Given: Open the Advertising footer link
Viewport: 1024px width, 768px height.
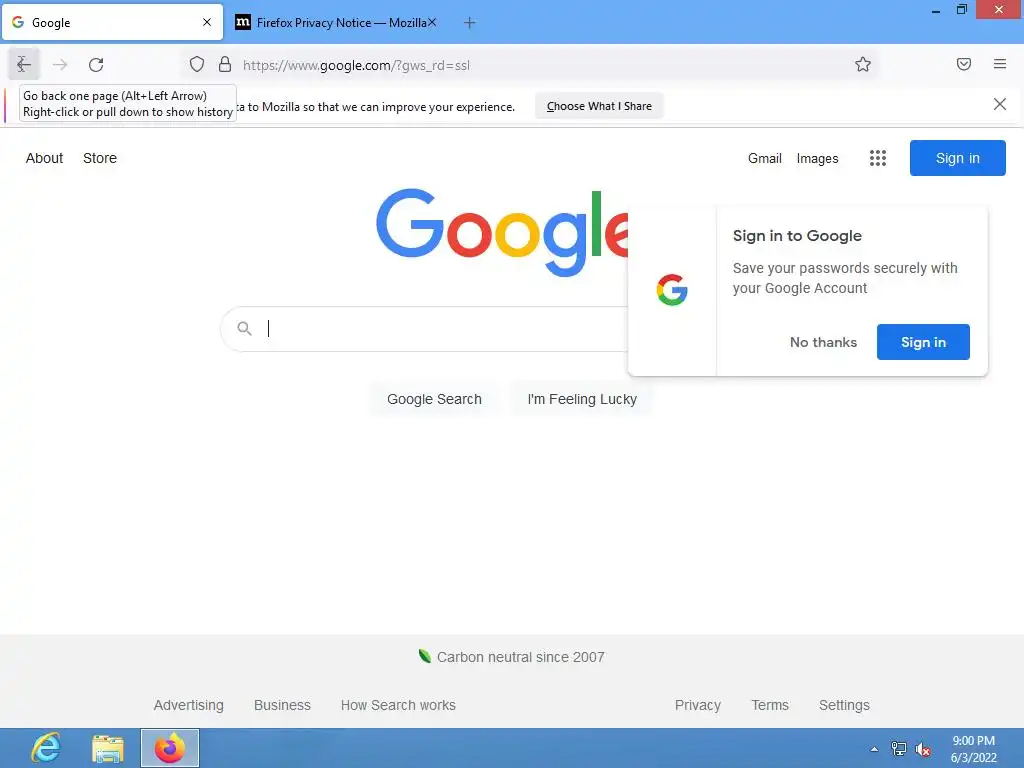Looking at the screenshot, I should point(189,705).
